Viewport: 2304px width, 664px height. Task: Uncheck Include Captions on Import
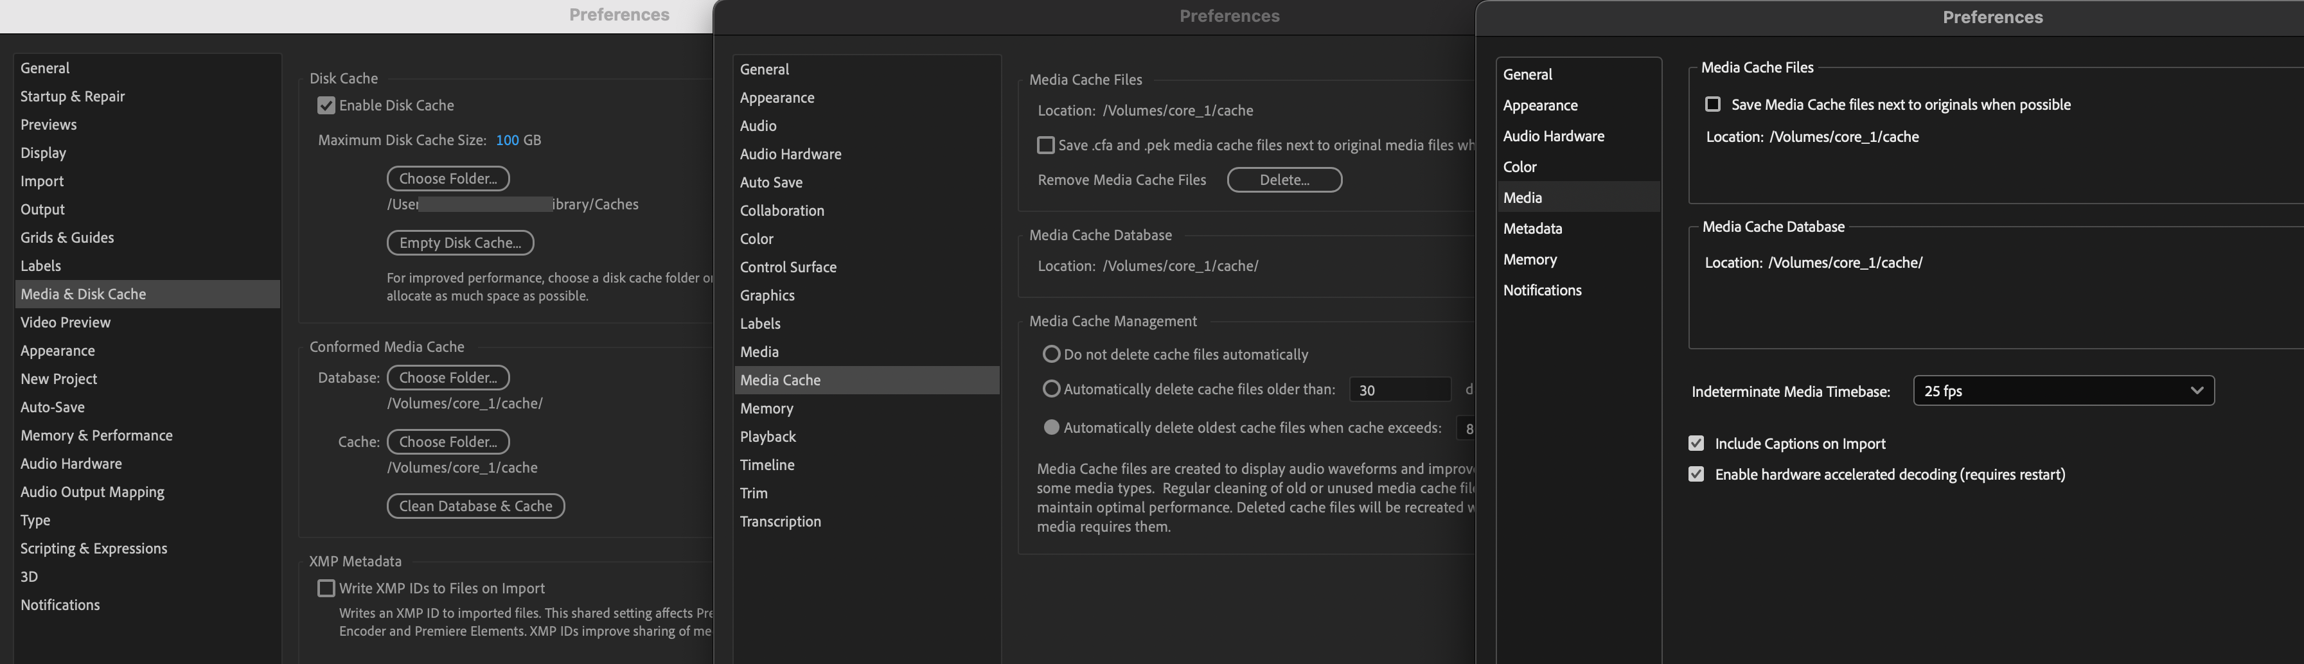click(x=1696, y=443)
